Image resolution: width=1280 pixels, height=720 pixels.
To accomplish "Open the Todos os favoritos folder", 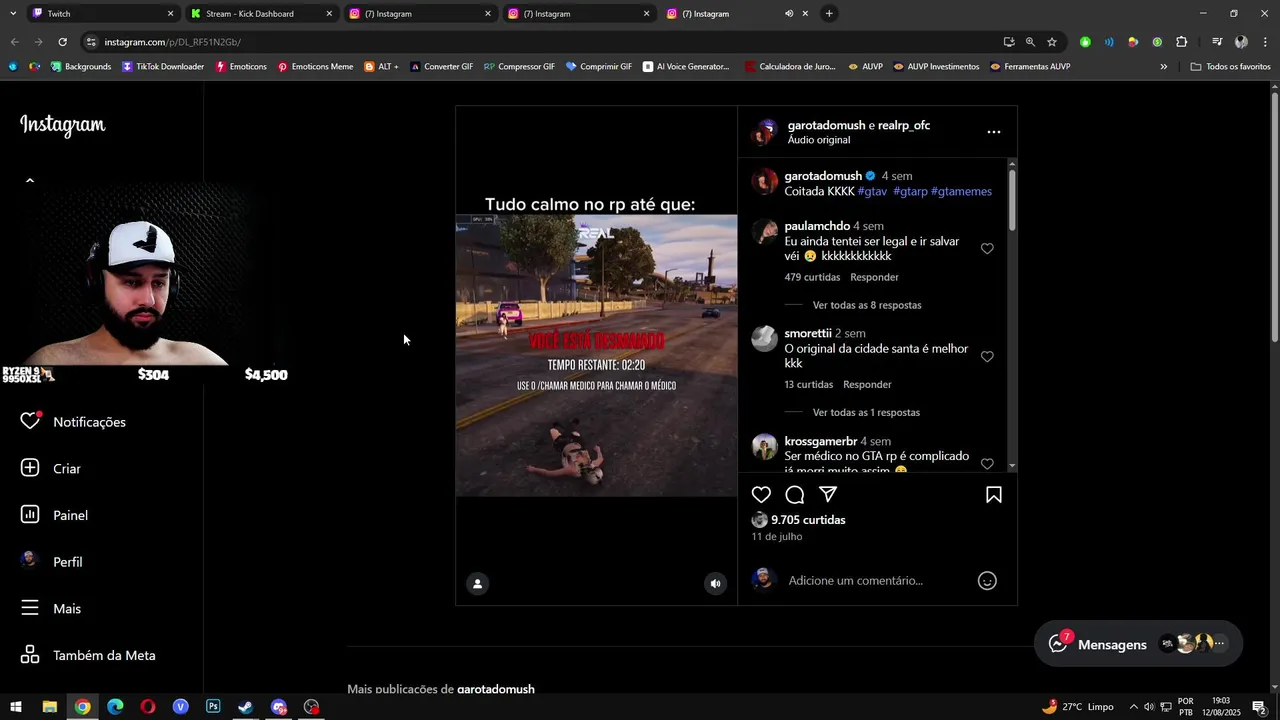I will pyautogui.click(x=1230, y=67).
